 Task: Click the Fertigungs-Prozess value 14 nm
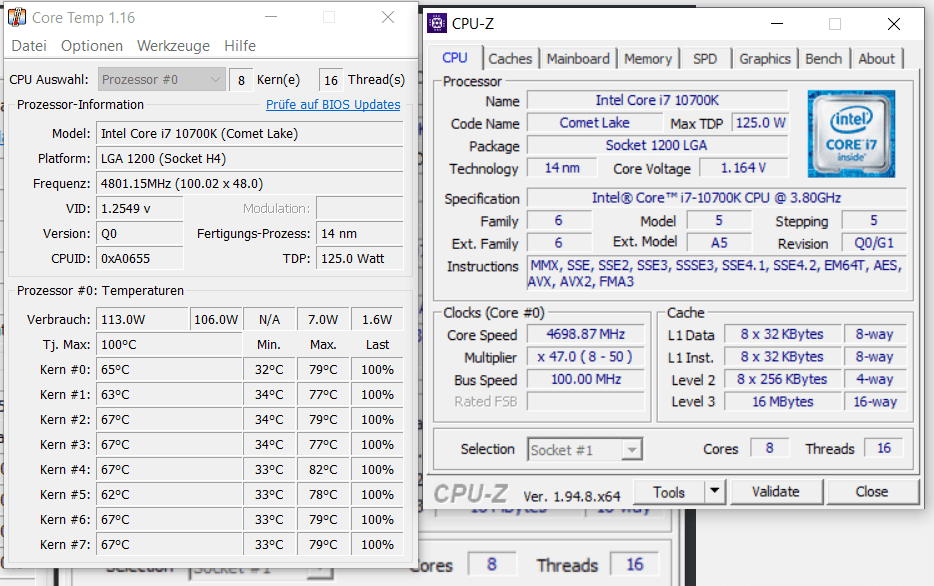click(x=360, y=233)
